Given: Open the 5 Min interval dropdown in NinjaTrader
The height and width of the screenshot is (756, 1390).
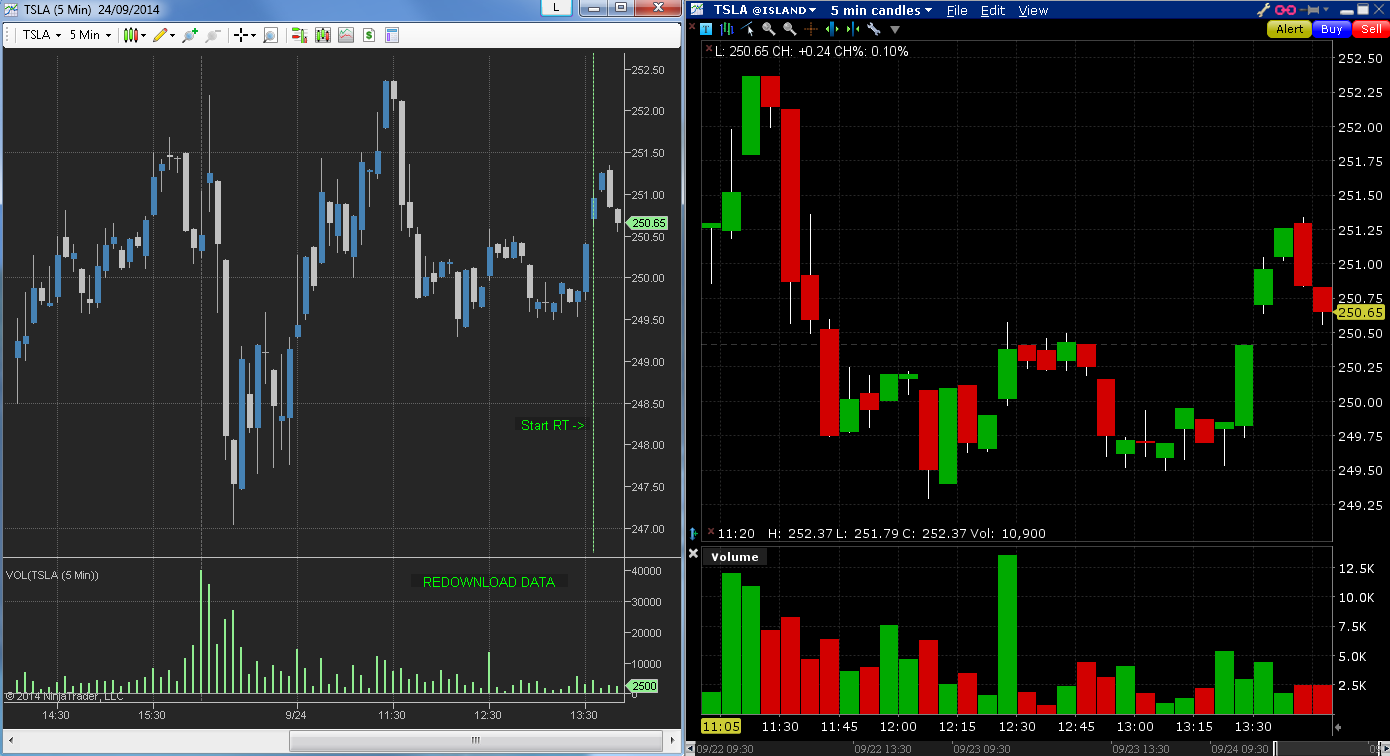Looking at the screenshot, I should tap(90, 35).
